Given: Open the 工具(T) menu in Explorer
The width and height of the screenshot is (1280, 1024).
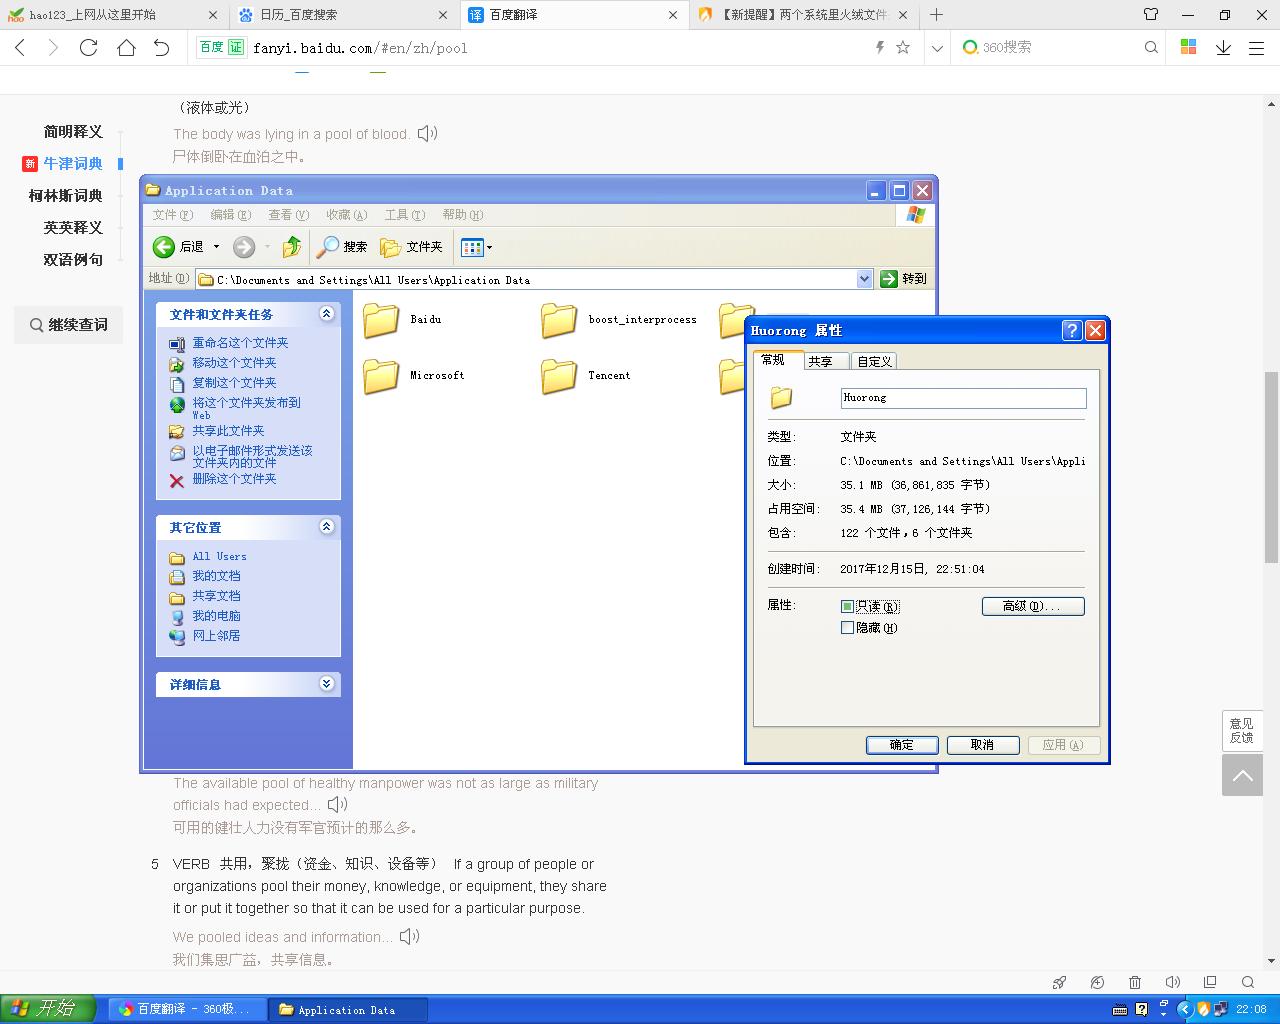Looking at the screenshot, I should [405, 215].
